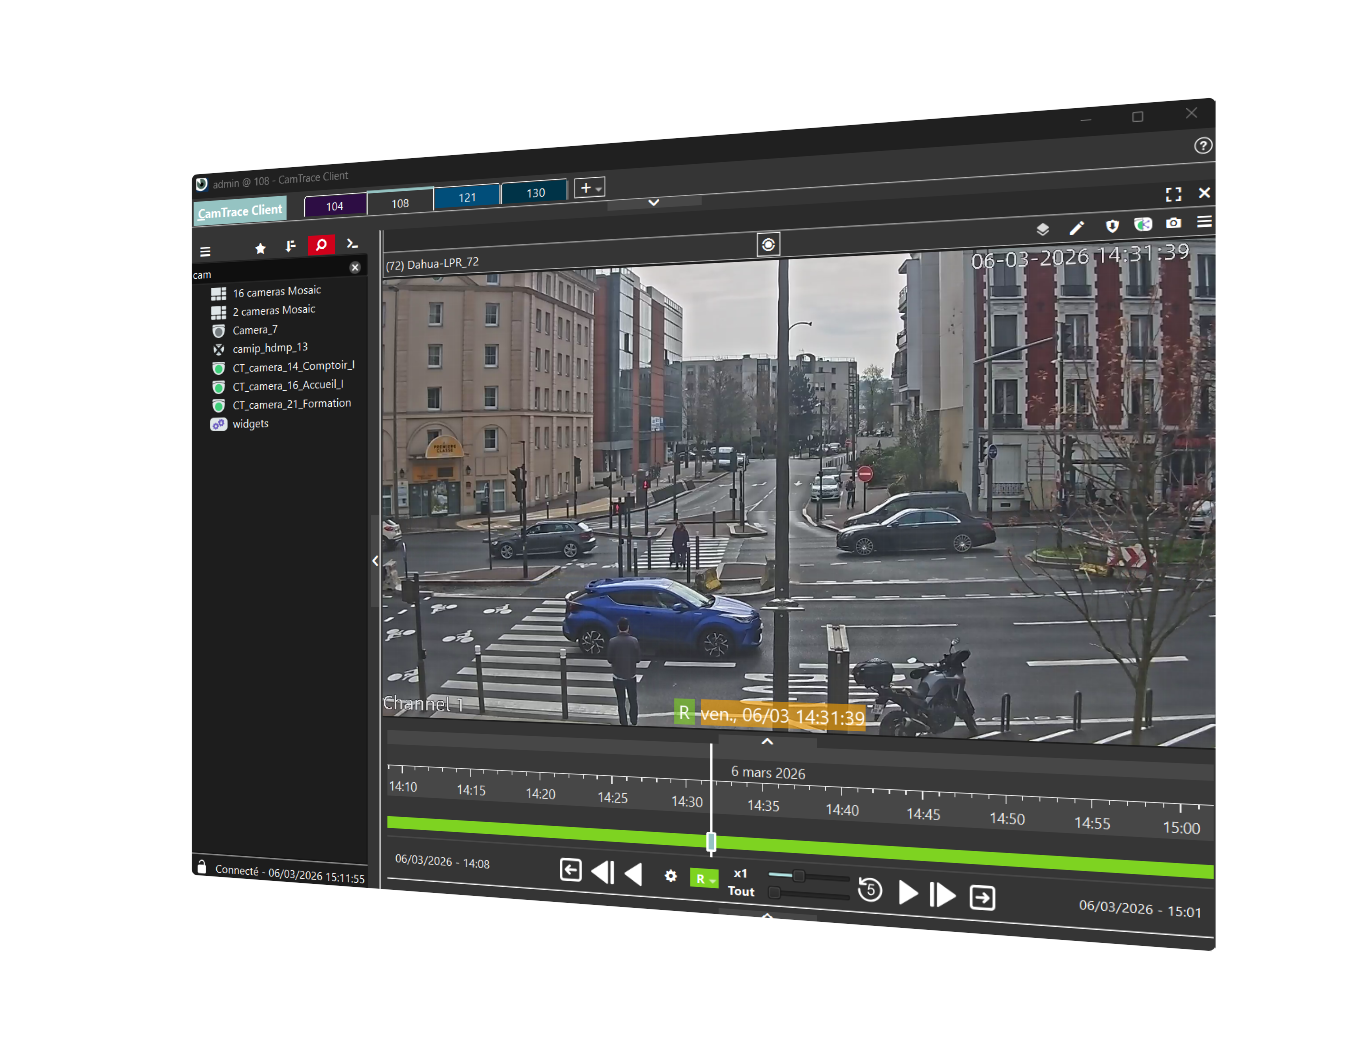1346x1053 pixels.
Task: Open the green R recording type dropdown
Action: tap(704, 879)
